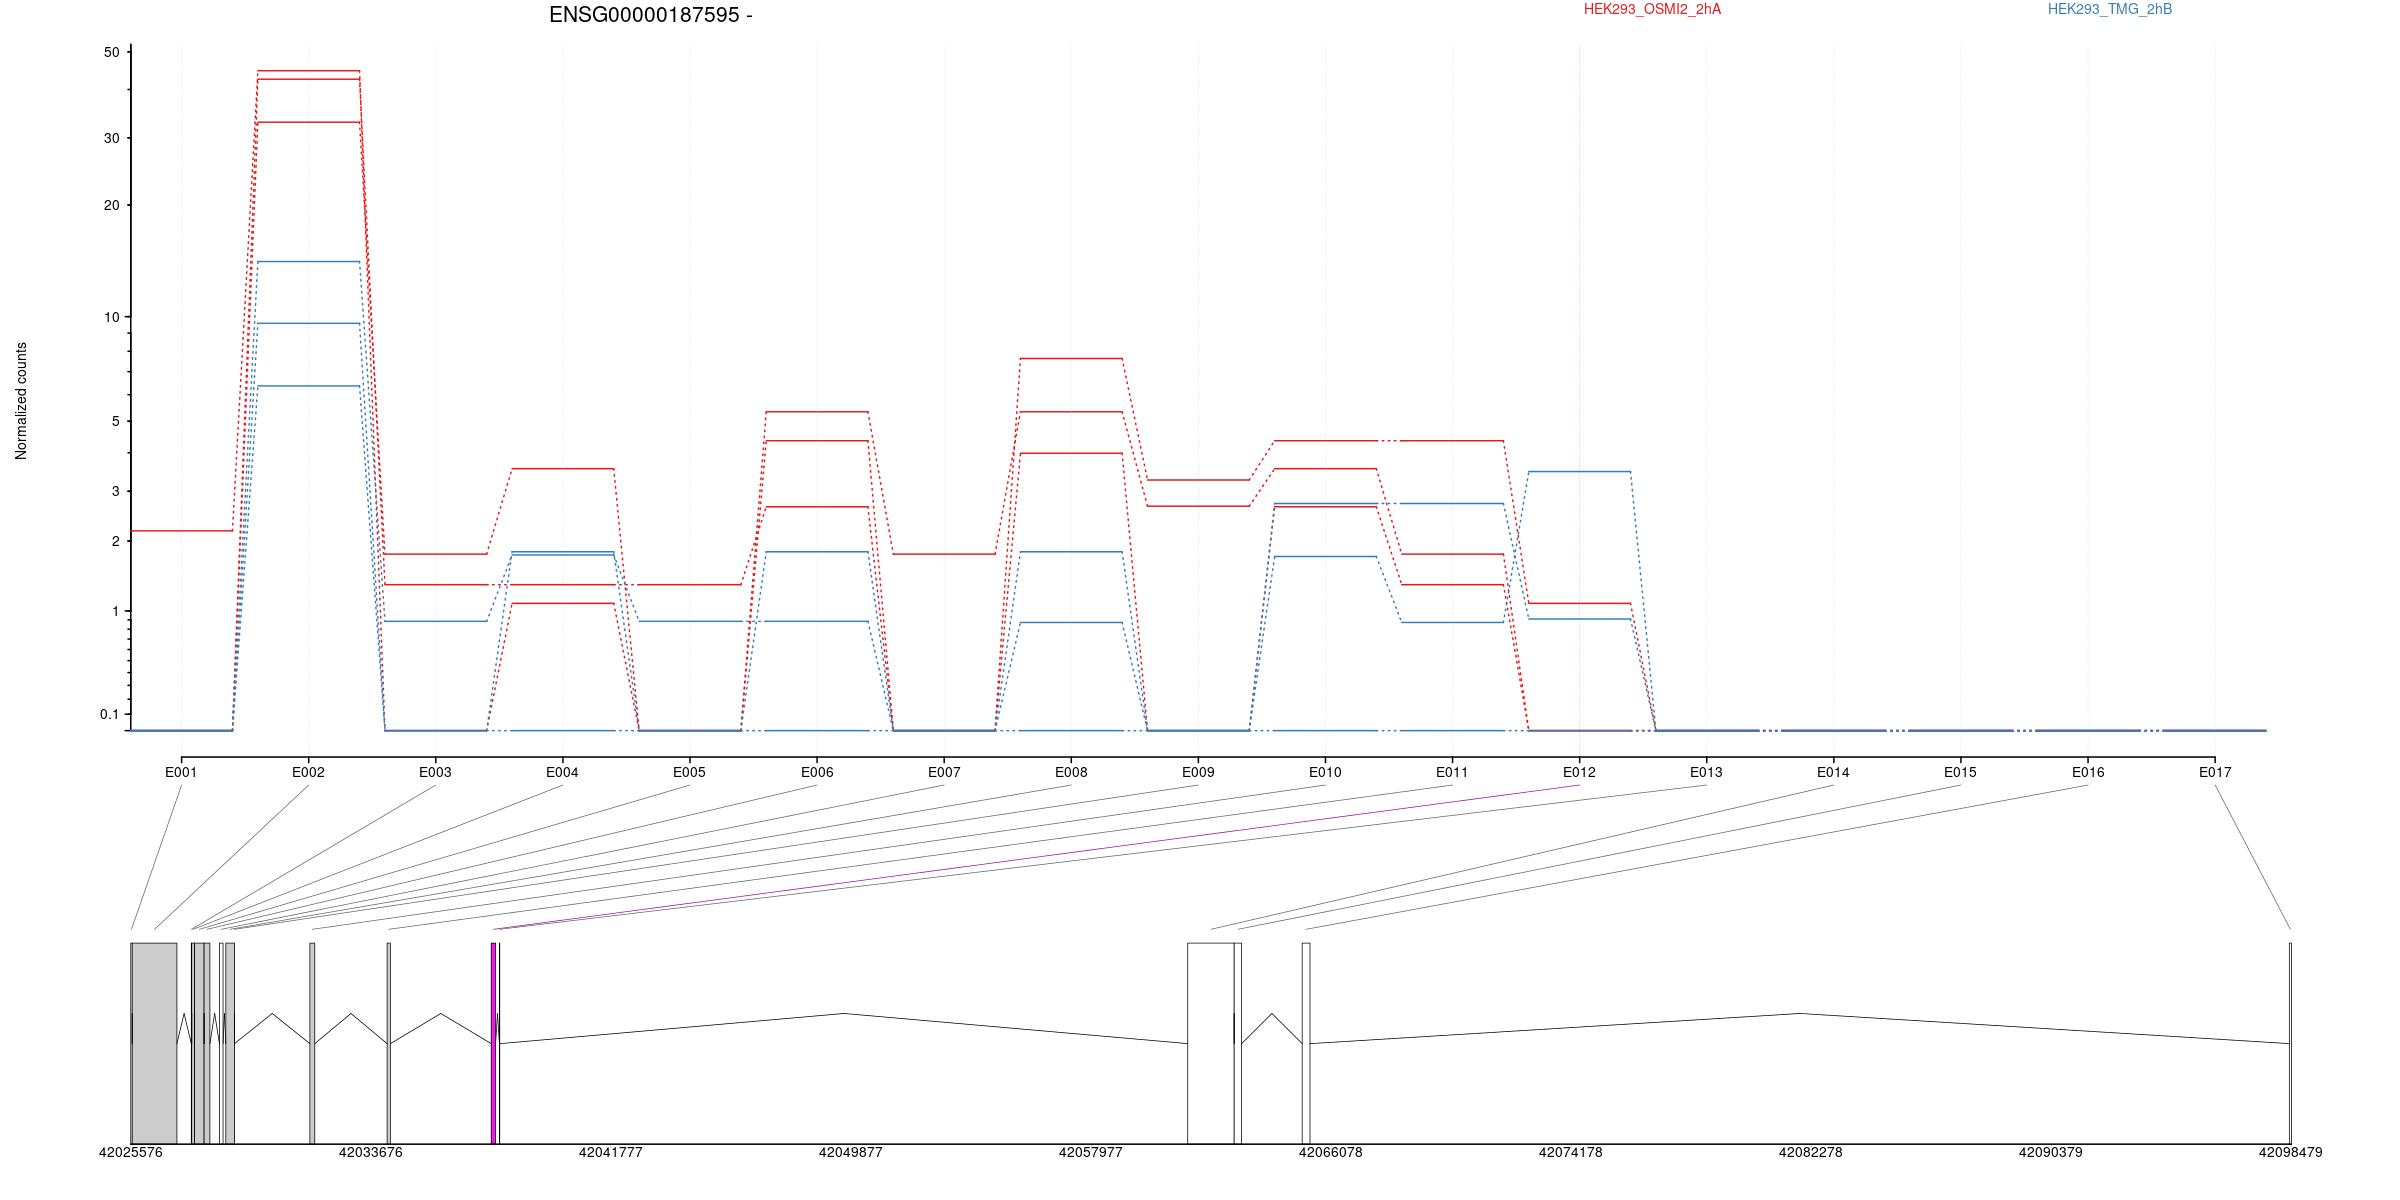2400x1200 pixels.
Task: Select the HEK293_TMG_2hB legend label
Action: [x=2110, y=9]
